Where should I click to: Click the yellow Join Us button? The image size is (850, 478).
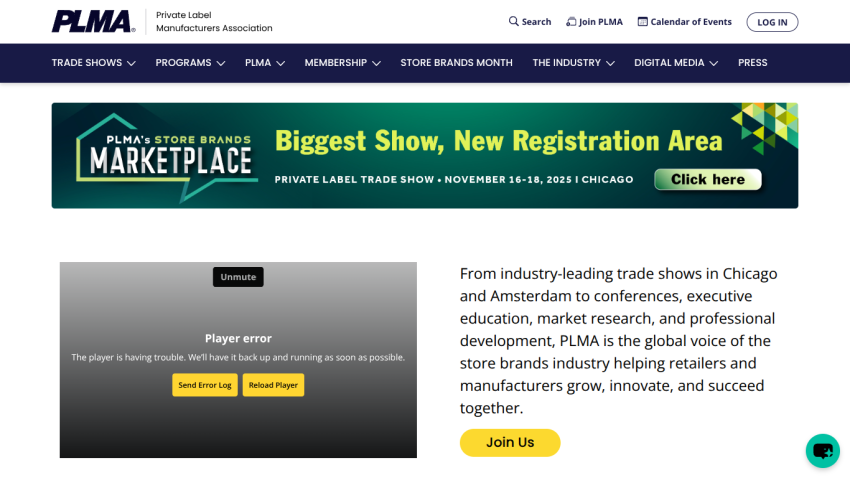click(510, 442)
